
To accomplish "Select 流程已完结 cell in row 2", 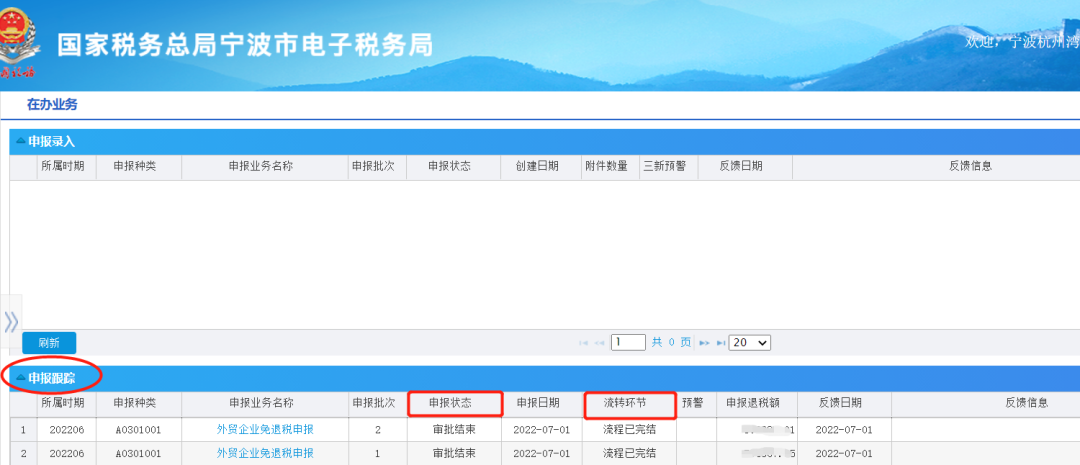I will tap(630, 453).
